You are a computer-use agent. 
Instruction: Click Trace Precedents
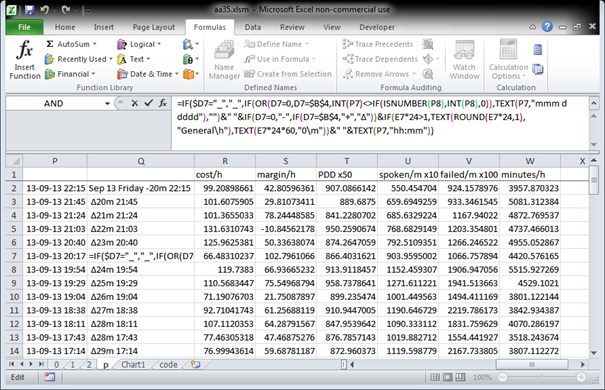coord(378,44)
